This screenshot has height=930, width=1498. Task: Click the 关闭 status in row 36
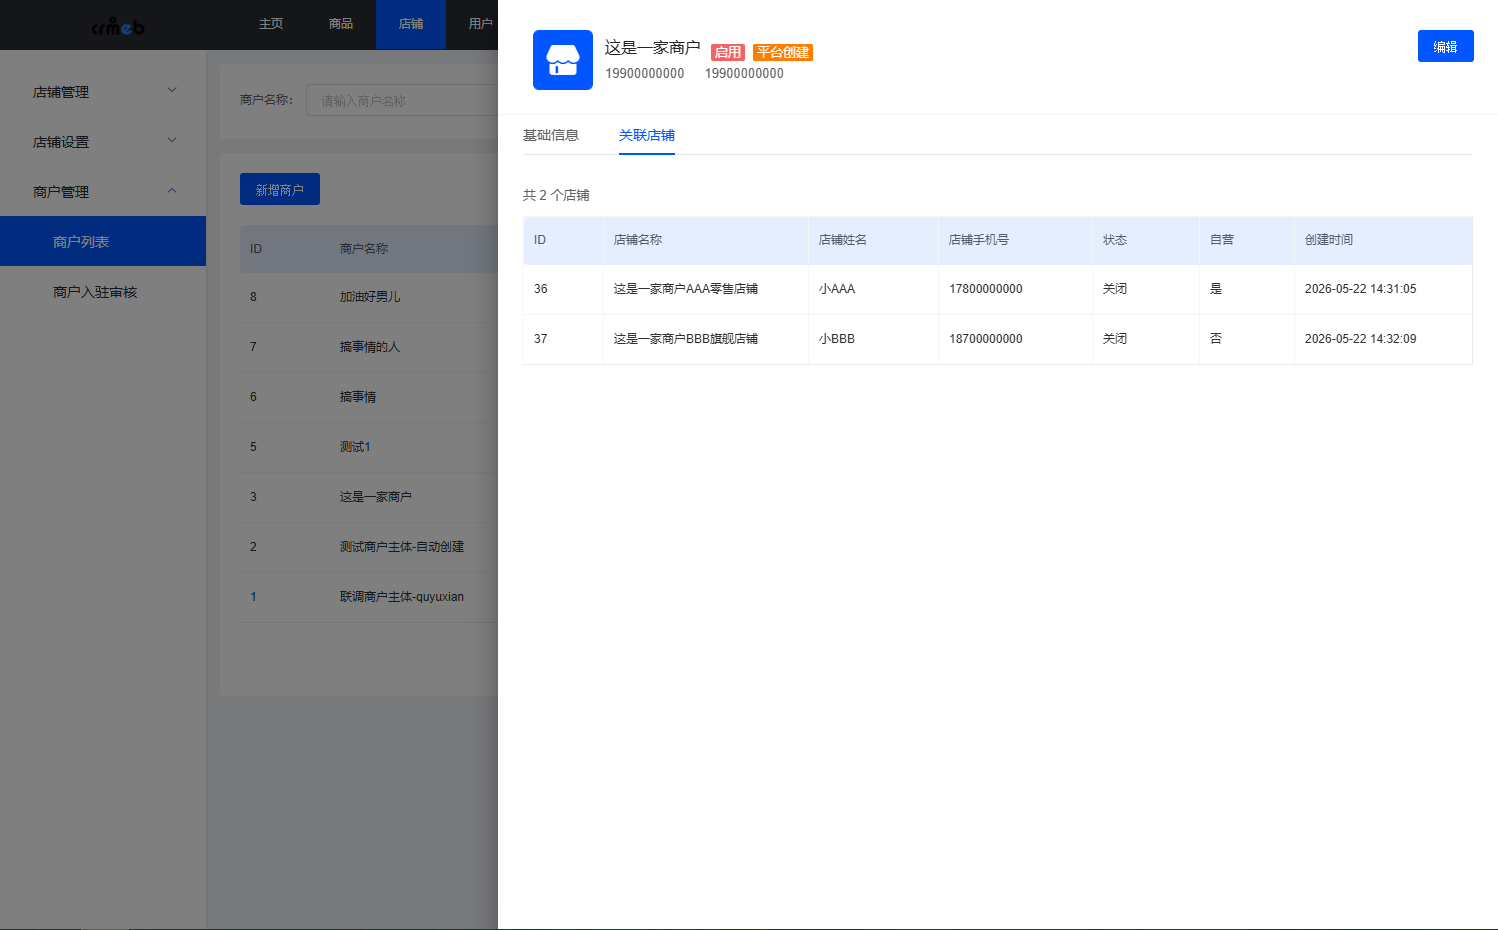point(1115,289)
